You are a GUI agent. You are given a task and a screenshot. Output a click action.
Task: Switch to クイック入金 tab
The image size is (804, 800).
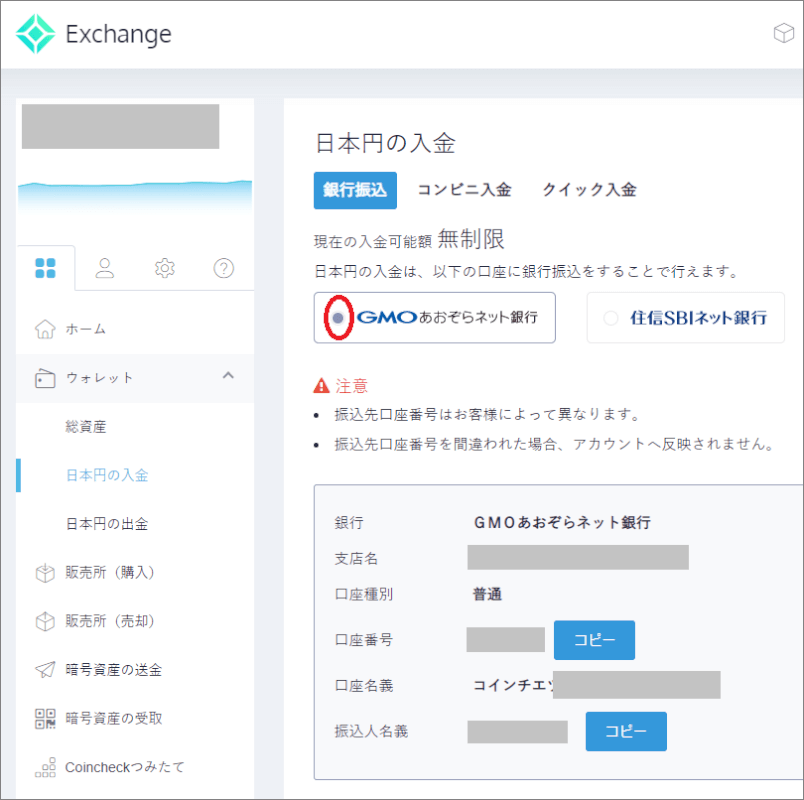point(590,190)
